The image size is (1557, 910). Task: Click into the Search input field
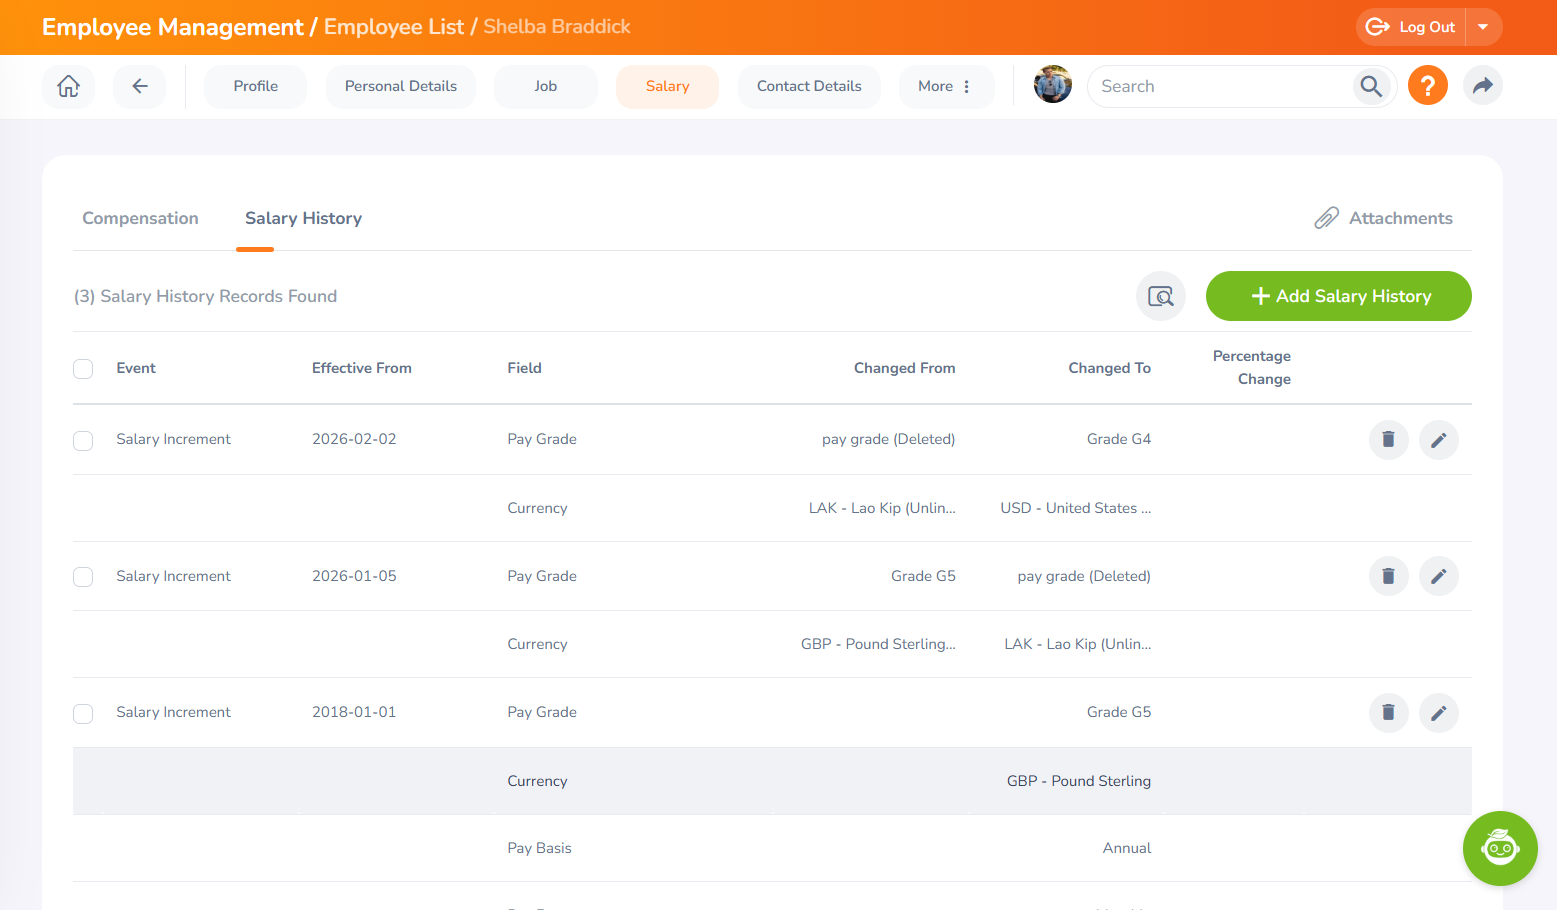pyautogui.click(x=1220, y=86)
